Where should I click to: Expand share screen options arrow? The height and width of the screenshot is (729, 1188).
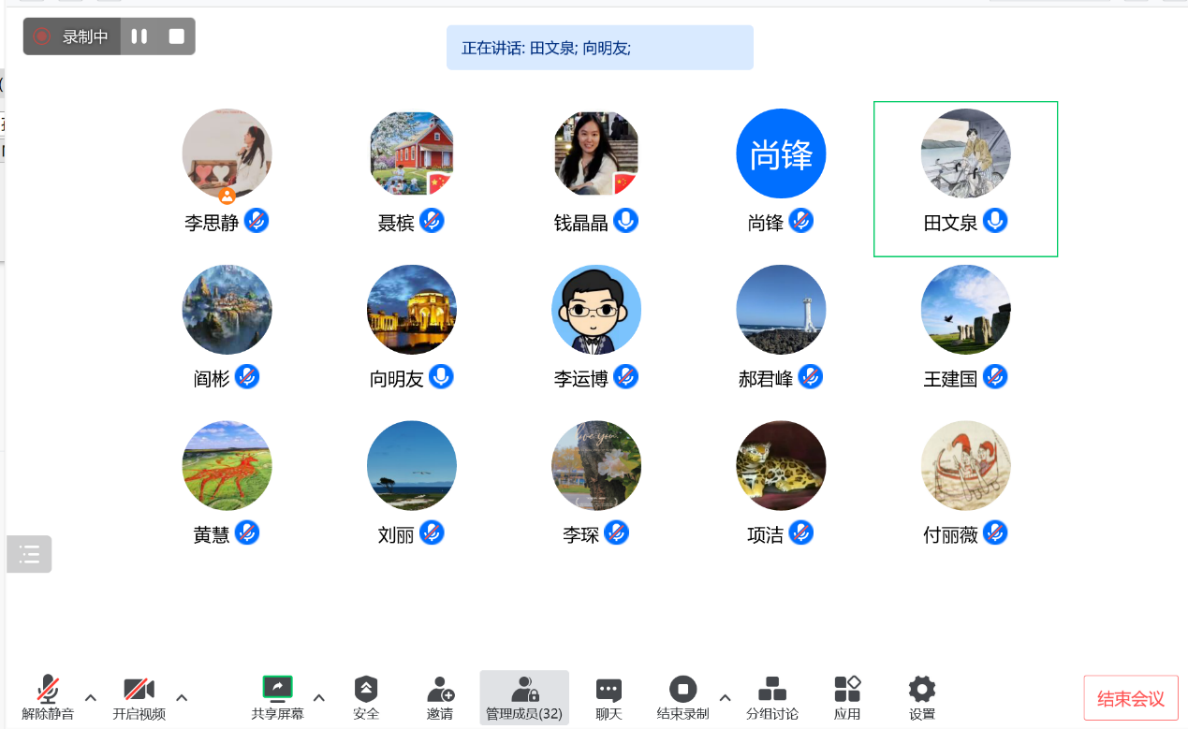click(319, 697)
